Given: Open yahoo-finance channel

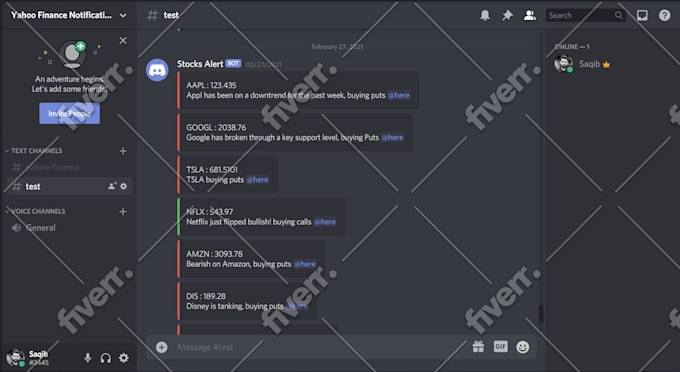Looking at the screenshot, I should (x=69, y=167).
